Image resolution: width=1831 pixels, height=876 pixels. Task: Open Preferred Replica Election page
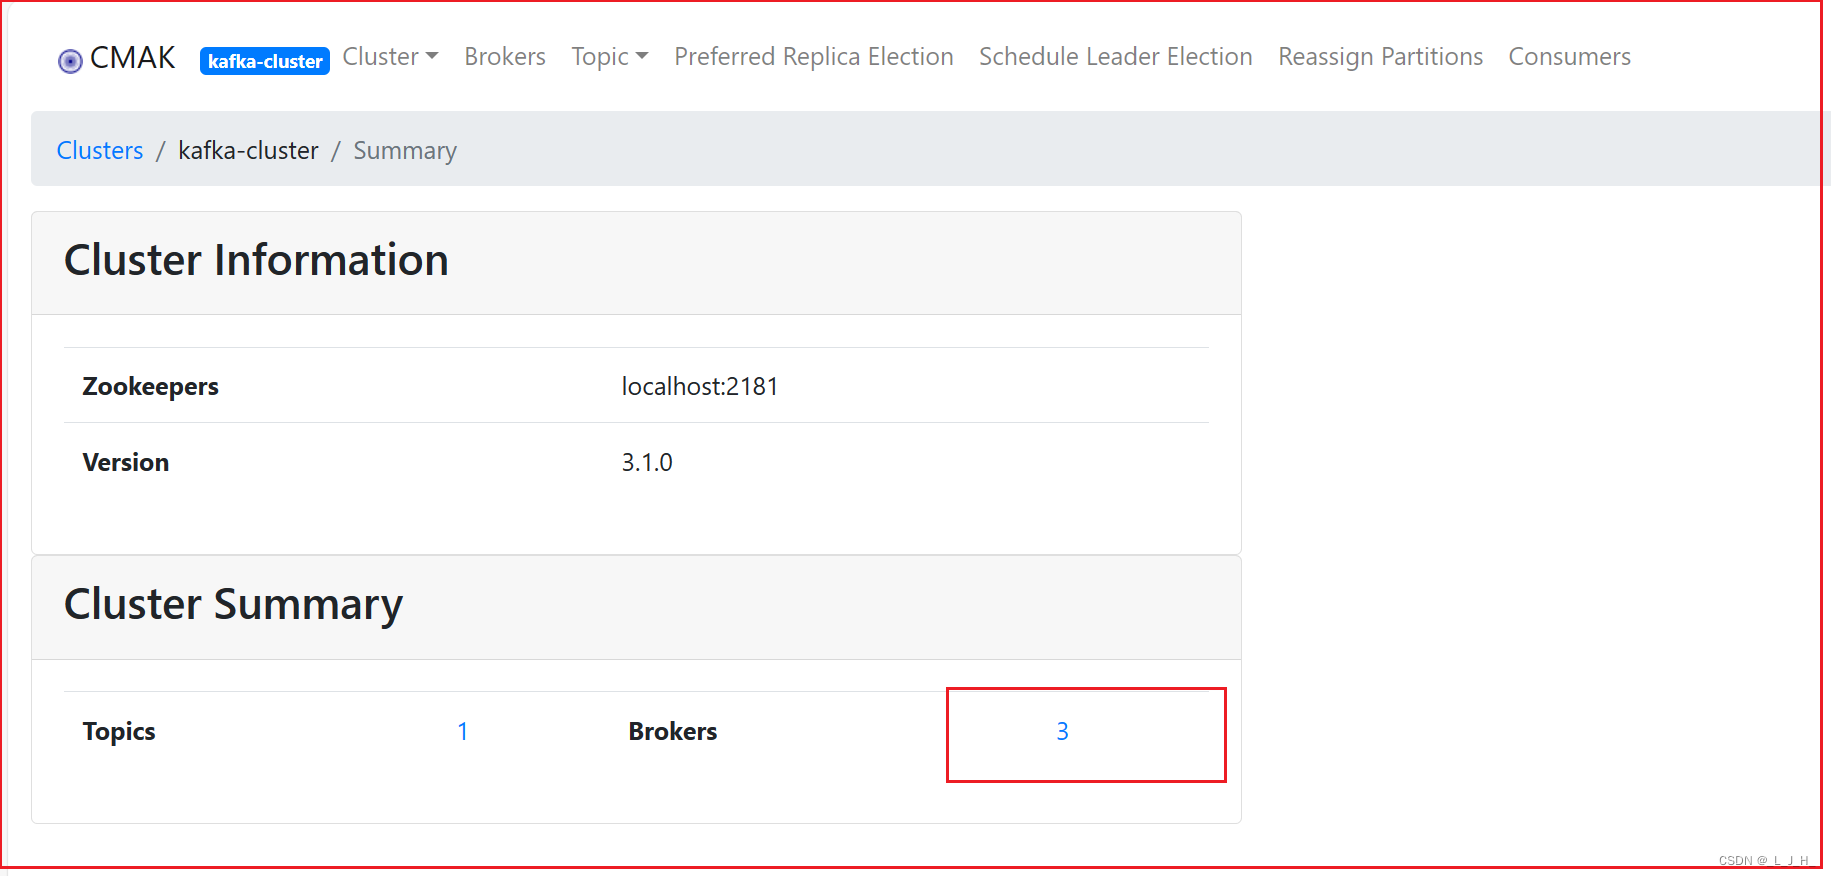813,57
